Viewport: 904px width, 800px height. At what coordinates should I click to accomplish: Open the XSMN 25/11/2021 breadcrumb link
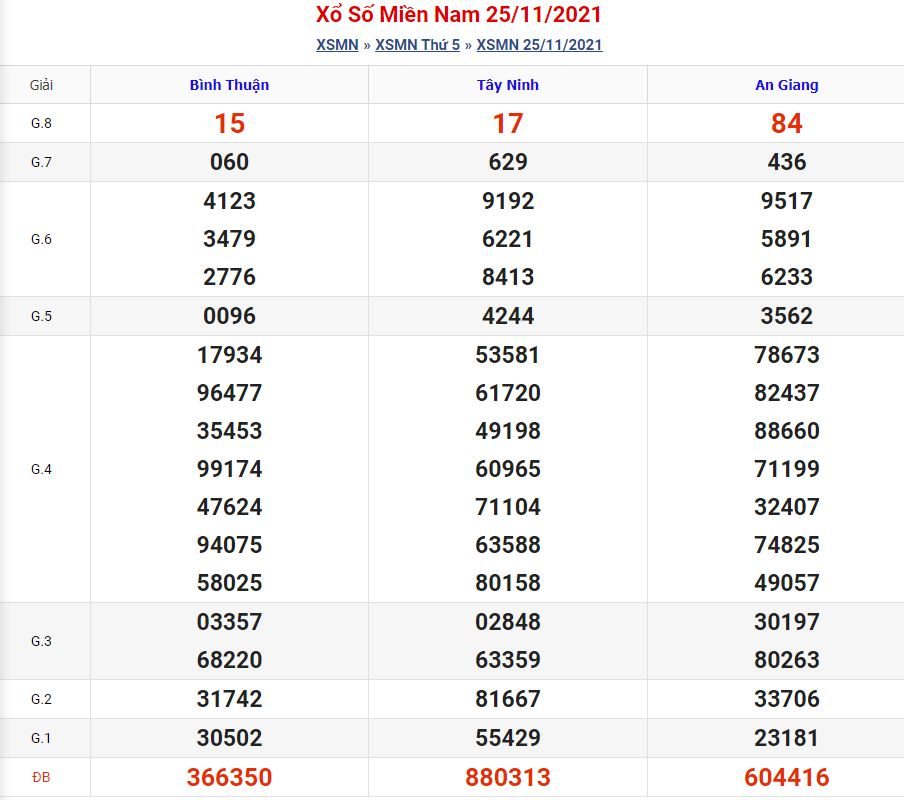[x=539, y=44]
